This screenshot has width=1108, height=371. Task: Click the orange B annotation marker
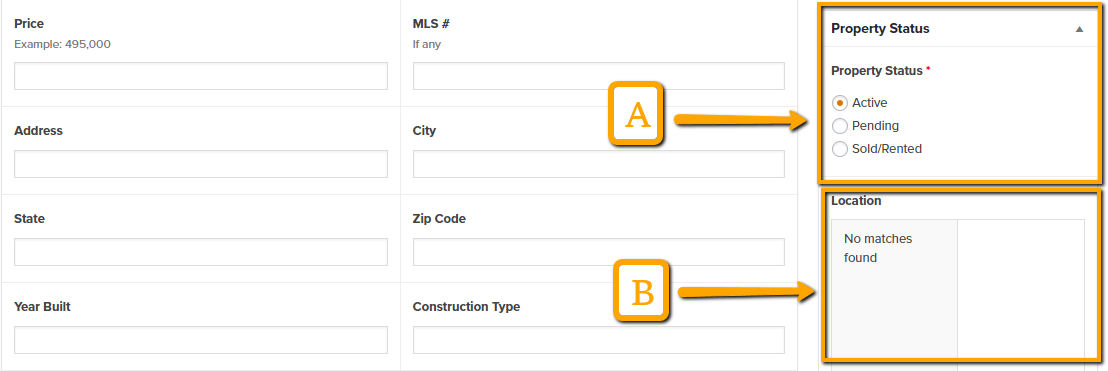point(641,291)
